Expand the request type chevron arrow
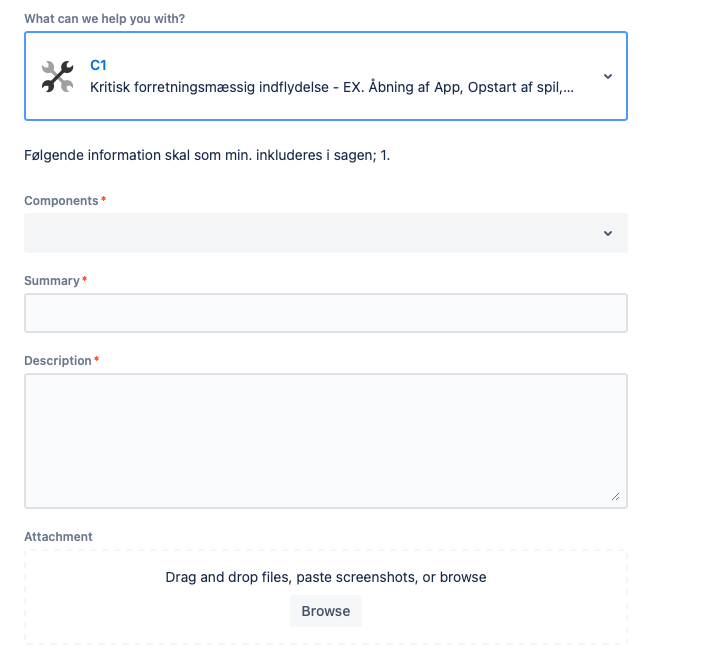 coord(608,77)
